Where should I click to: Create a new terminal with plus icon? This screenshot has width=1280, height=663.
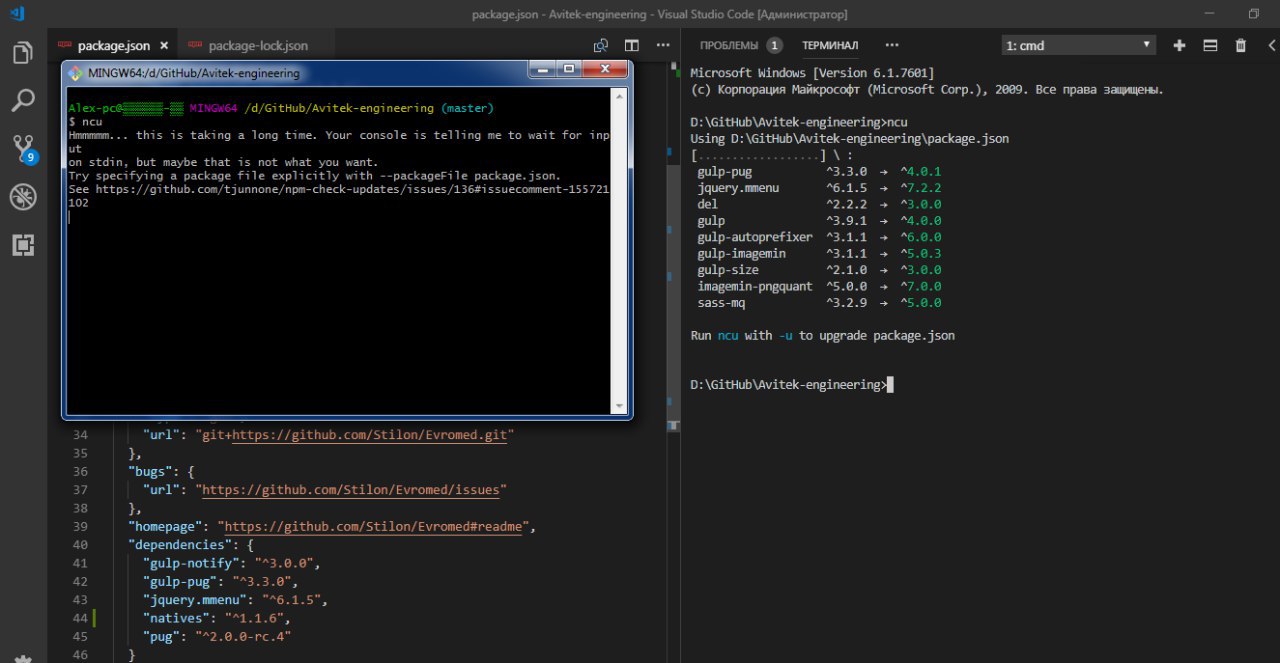1179,45
